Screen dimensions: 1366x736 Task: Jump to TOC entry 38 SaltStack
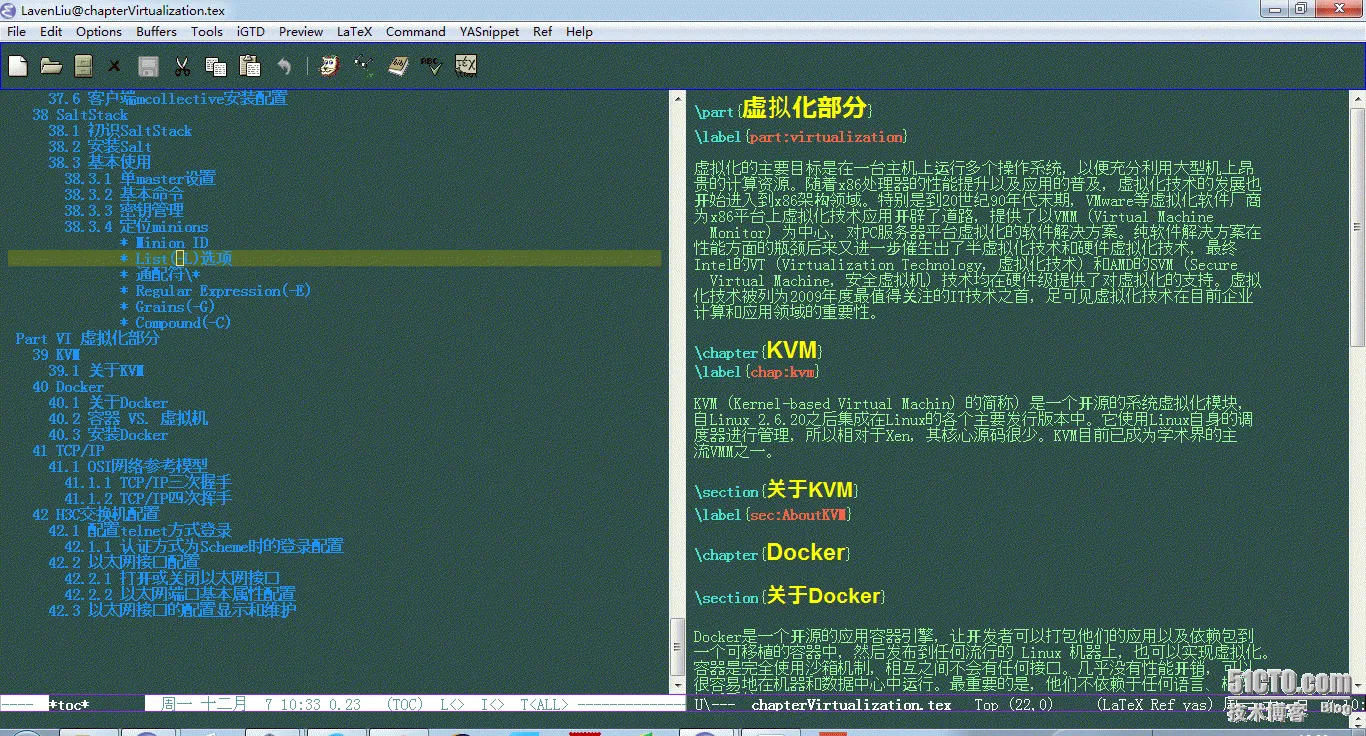(80, 115)
